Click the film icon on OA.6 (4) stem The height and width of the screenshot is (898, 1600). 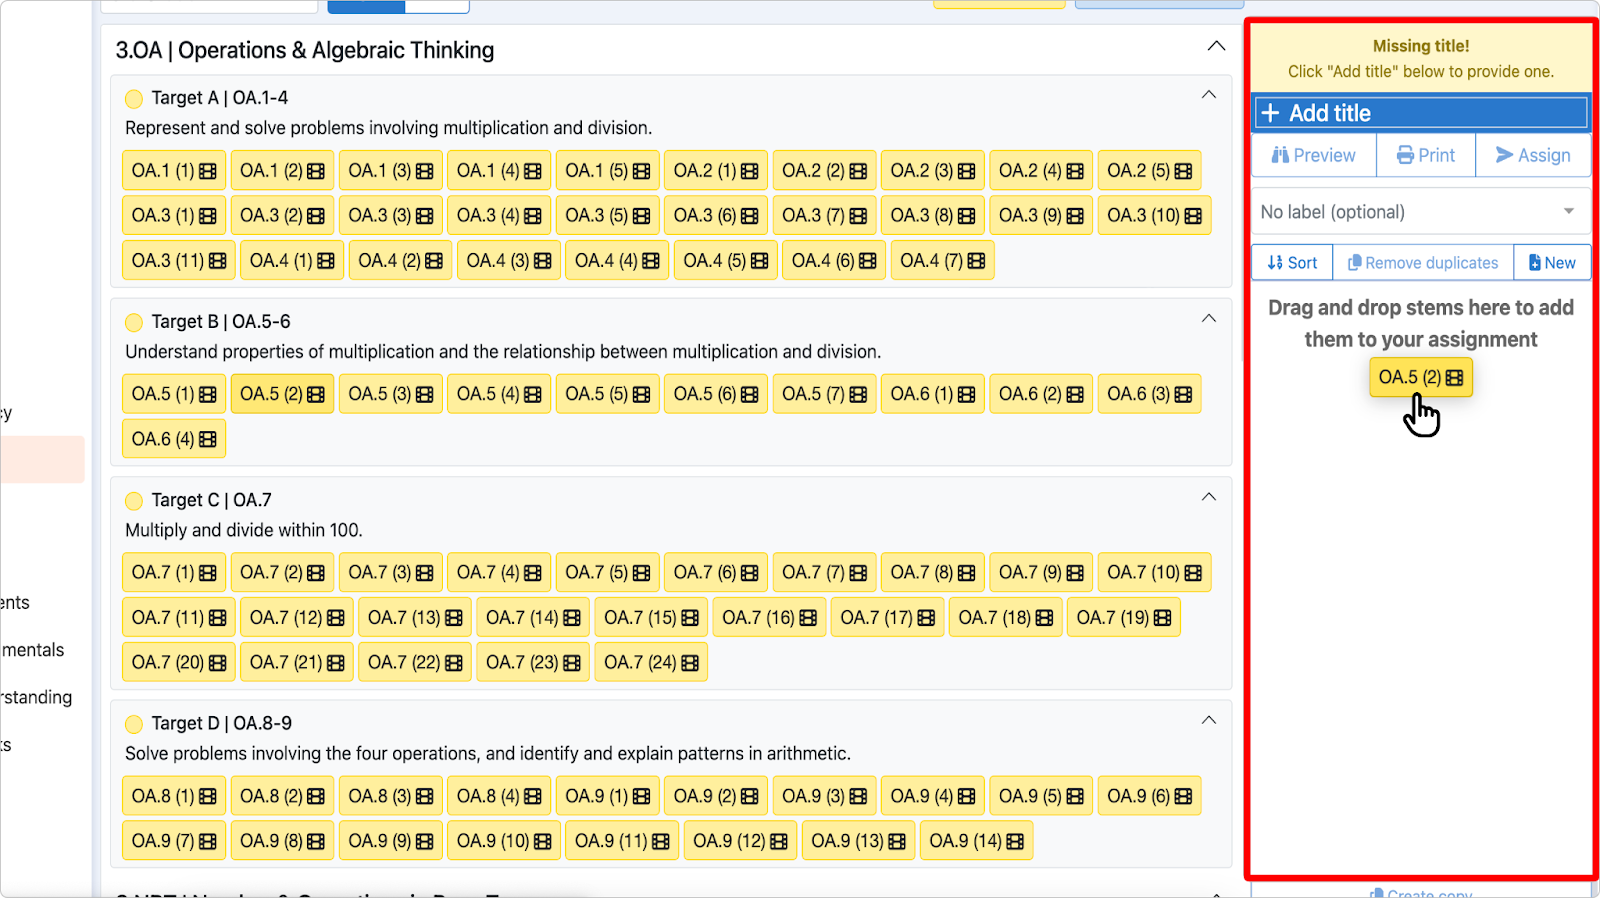coord(208,439)
